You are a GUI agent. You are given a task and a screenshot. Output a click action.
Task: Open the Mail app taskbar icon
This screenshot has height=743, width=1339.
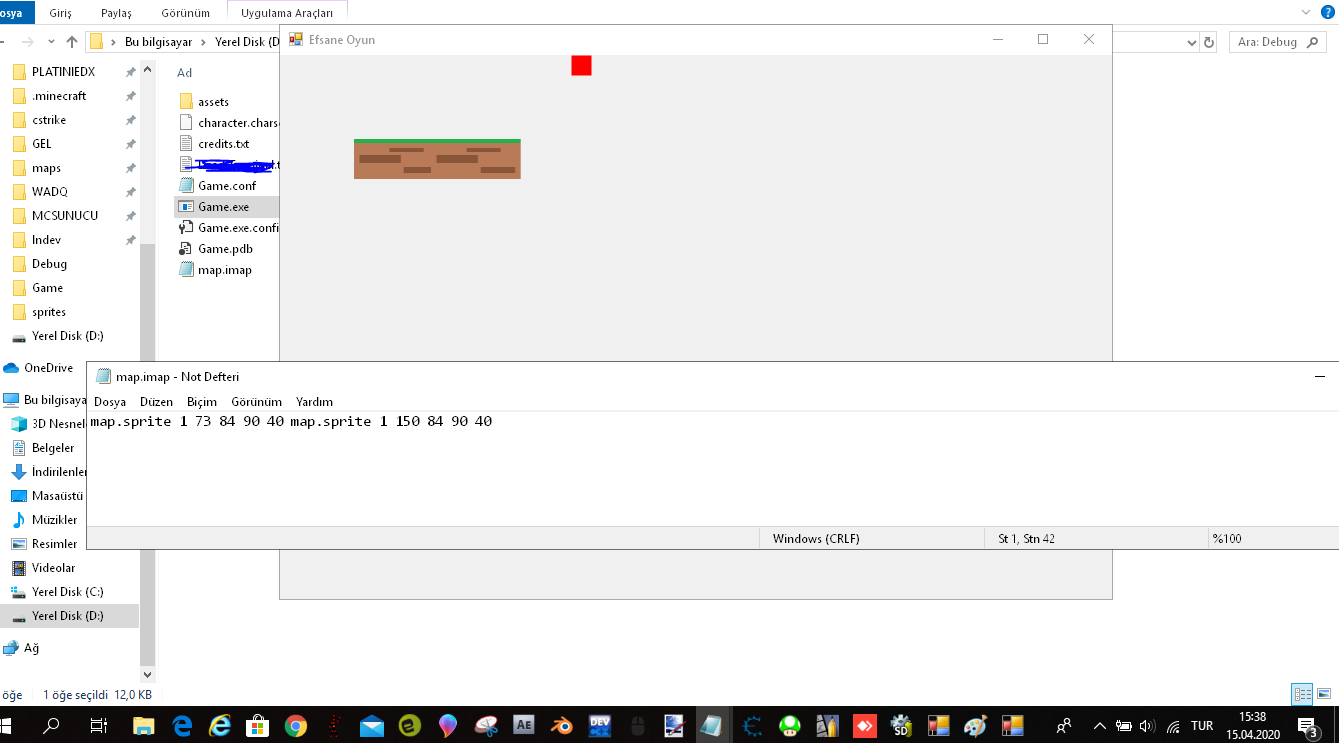372,726
